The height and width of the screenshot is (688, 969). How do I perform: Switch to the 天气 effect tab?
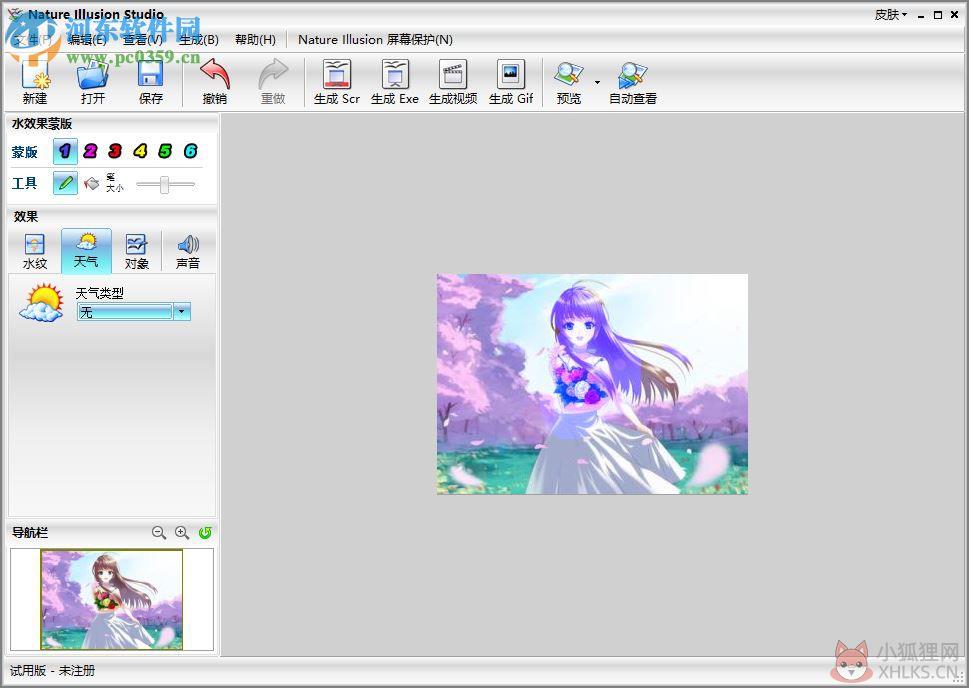(x=86, y=251)
